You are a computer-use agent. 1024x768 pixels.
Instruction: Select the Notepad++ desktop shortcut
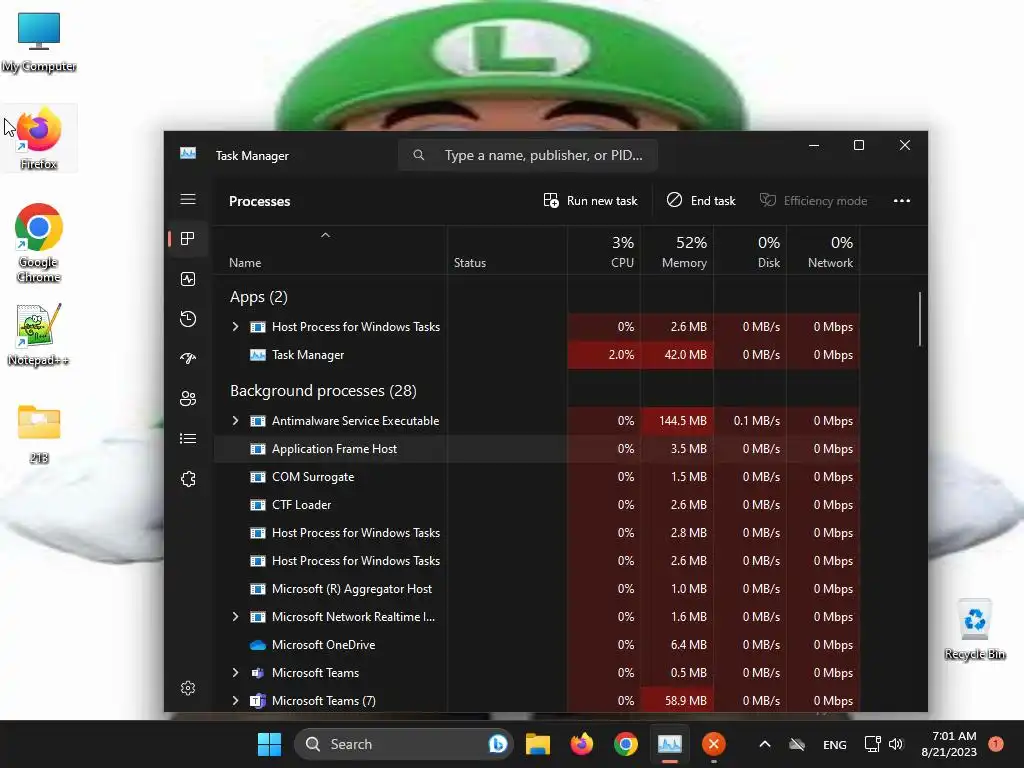coord(39,335)
